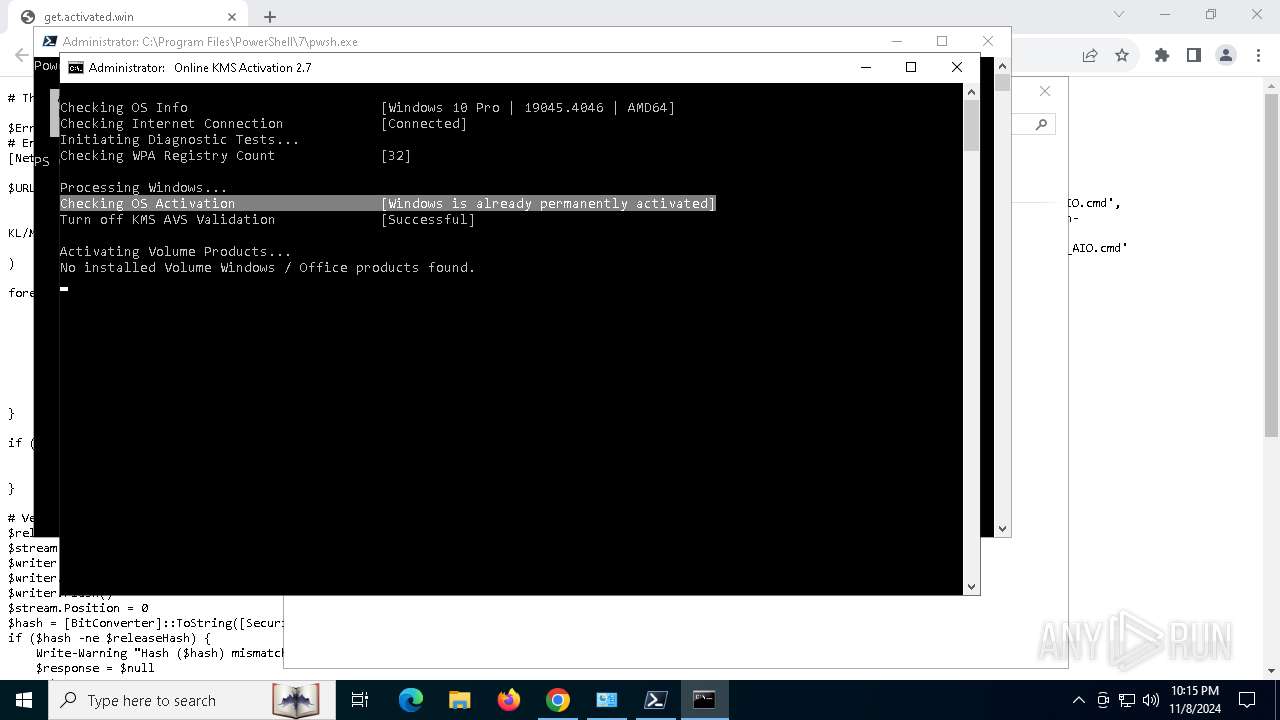Open Task View in the taskbar
Viewport: 1280px width, 720px height.
click(360, 700)
